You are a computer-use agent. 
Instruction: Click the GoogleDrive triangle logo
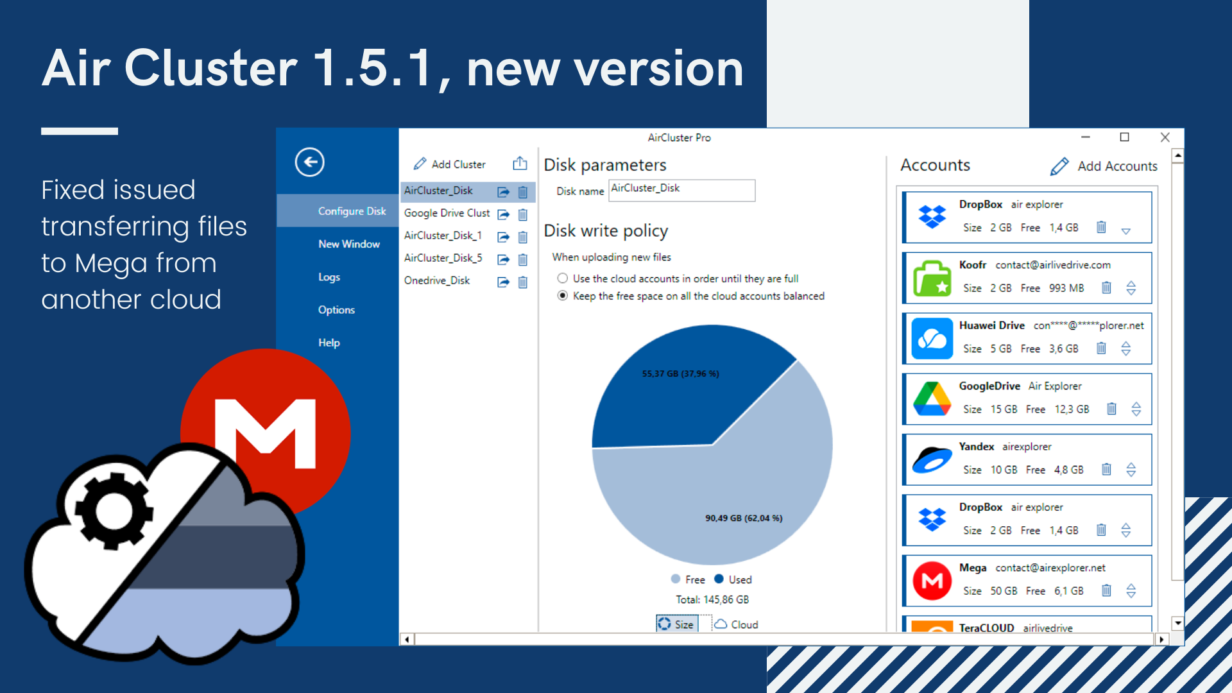(932, 399)
